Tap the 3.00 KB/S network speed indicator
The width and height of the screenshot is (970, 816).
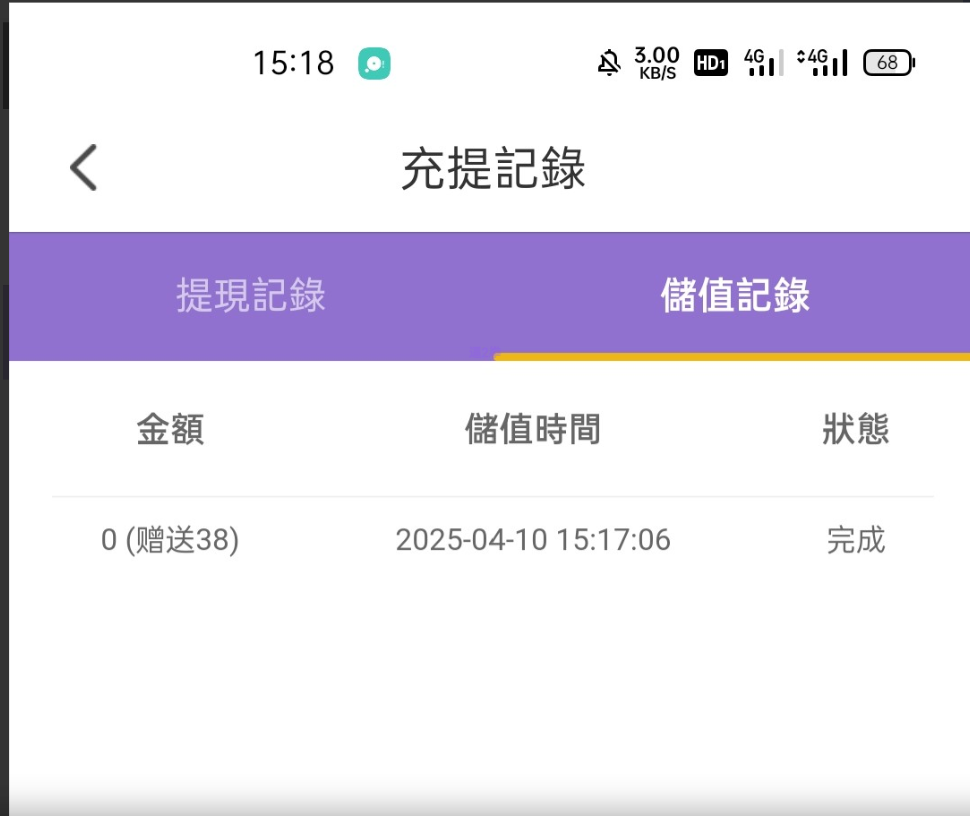(x=656, y=62)
